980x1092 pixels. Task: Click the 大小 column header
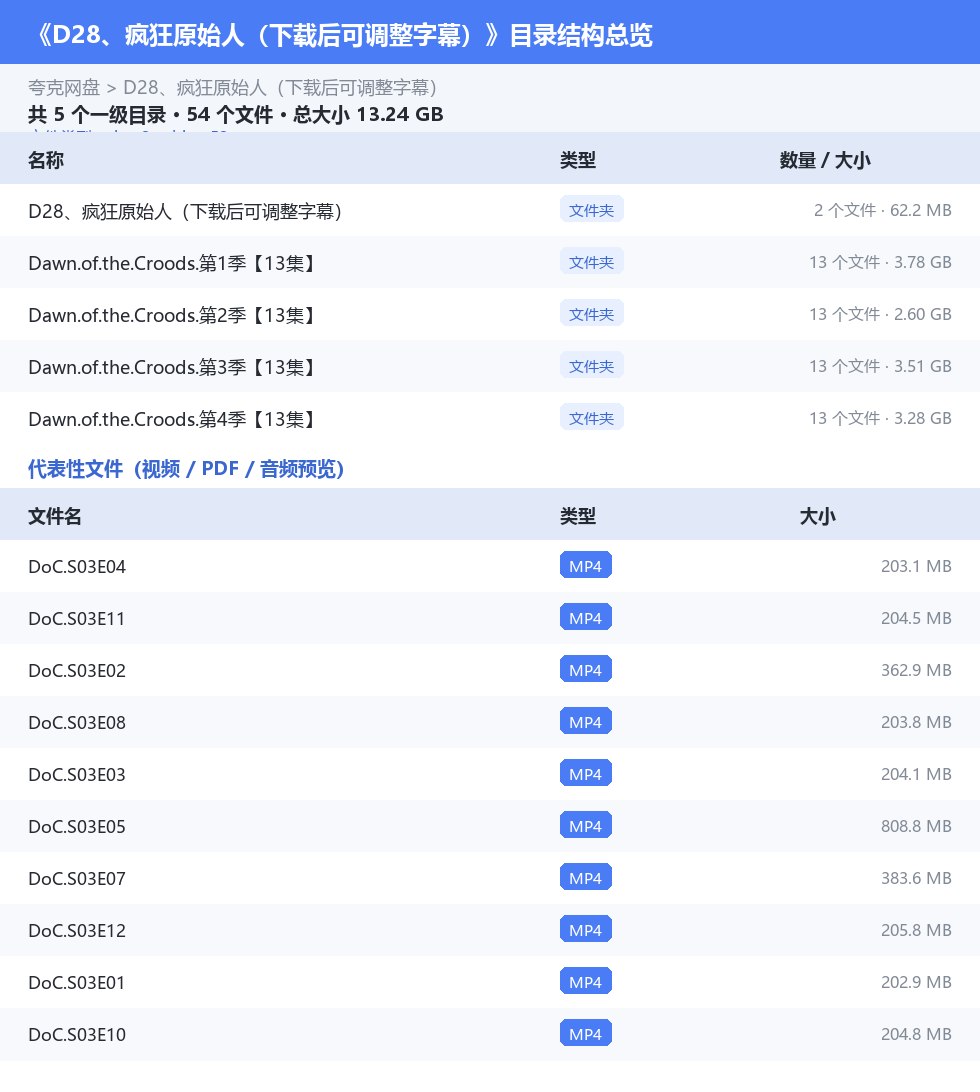[818, 516]
